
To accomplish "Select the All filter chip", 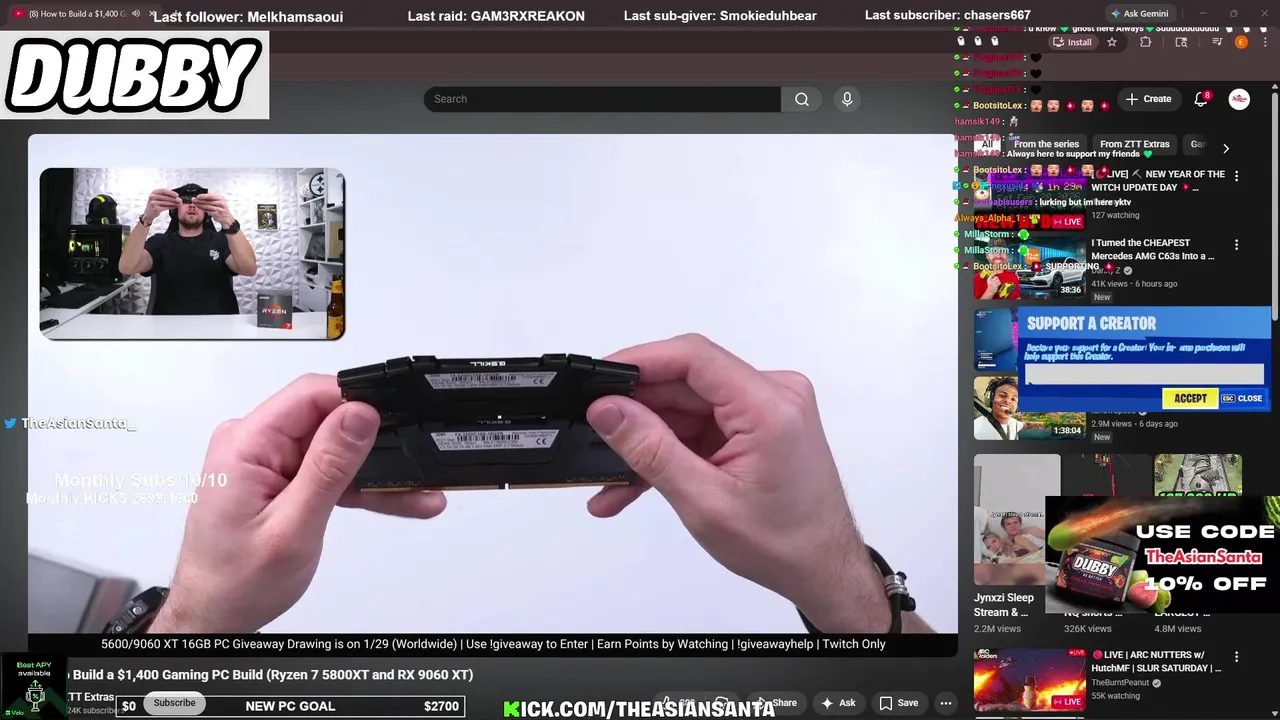I will point(987,144).
